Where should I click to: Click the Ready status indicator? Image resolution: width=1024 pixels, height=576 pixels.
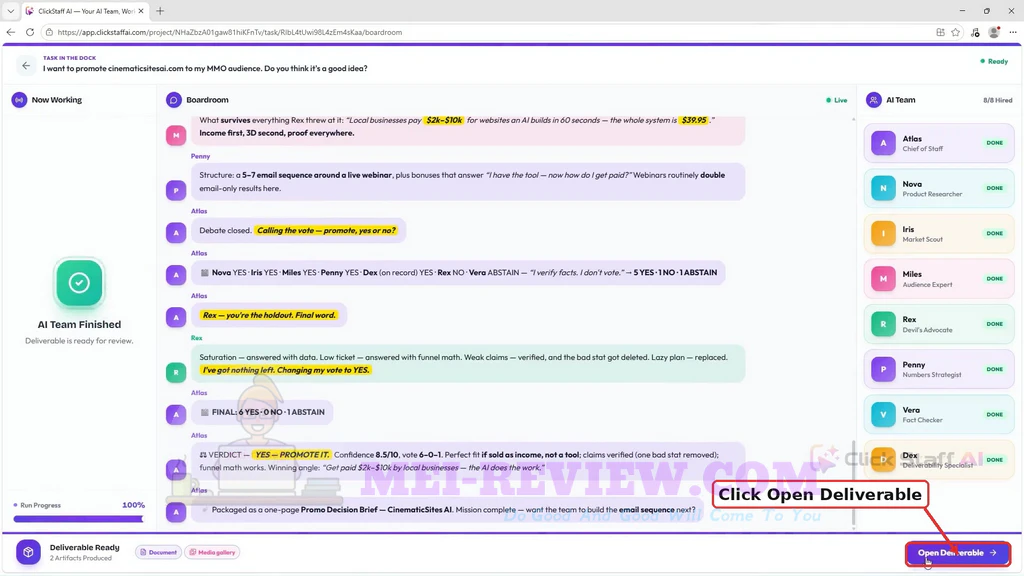click(x=994, y=61)
